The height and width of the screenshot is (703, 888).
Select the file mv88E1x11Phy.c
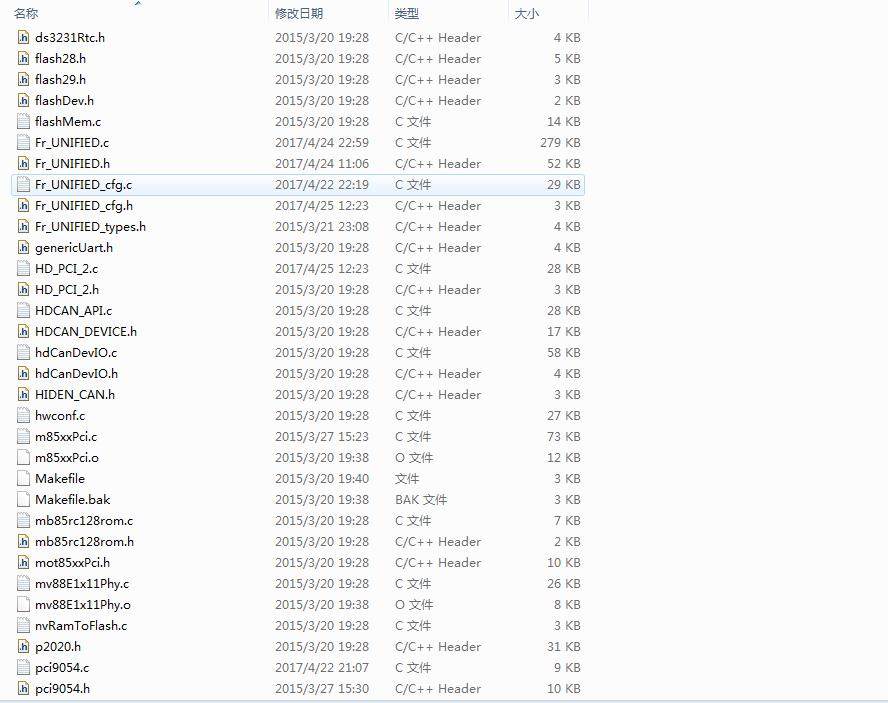[83, 583]
